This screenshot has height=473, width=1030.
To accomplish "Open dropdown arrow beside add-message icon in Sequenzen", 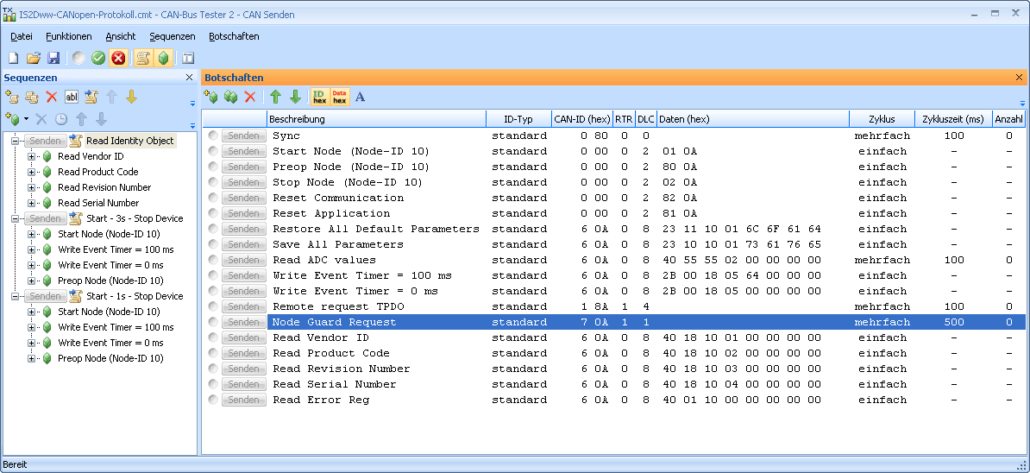I will click(x=26, y=119).
